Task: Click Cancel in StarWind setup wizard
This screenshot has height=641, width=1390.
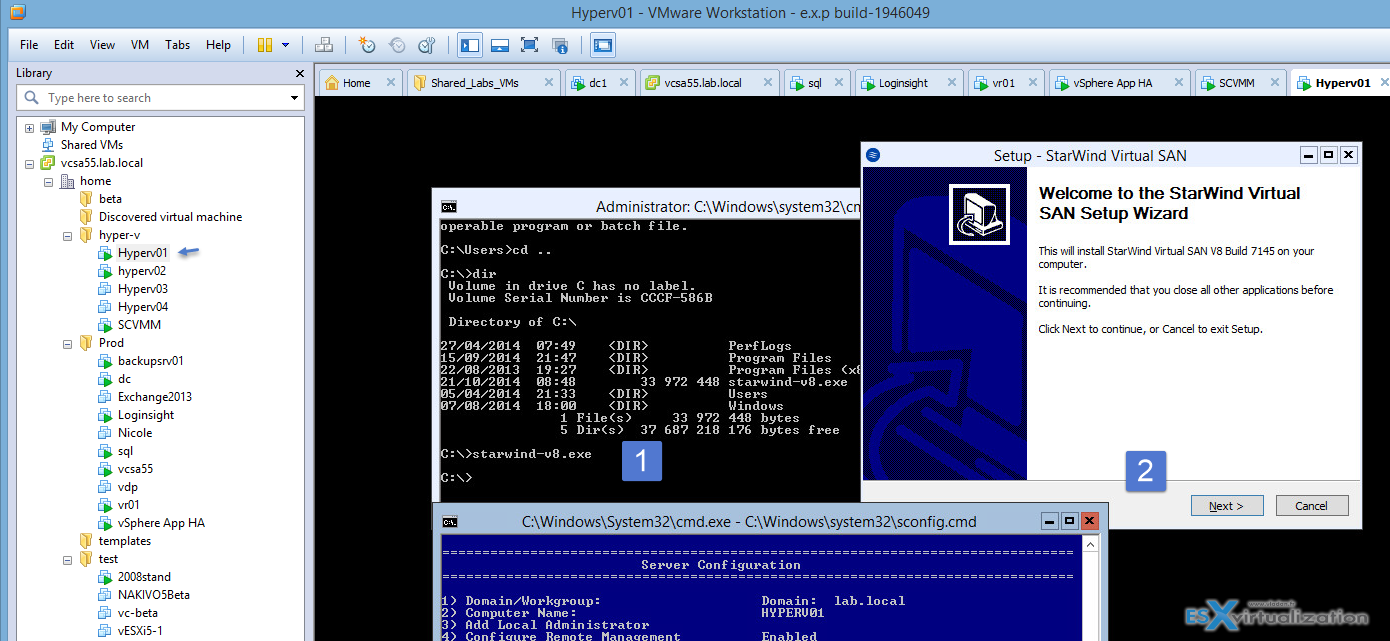Action: click(1312, 506)
